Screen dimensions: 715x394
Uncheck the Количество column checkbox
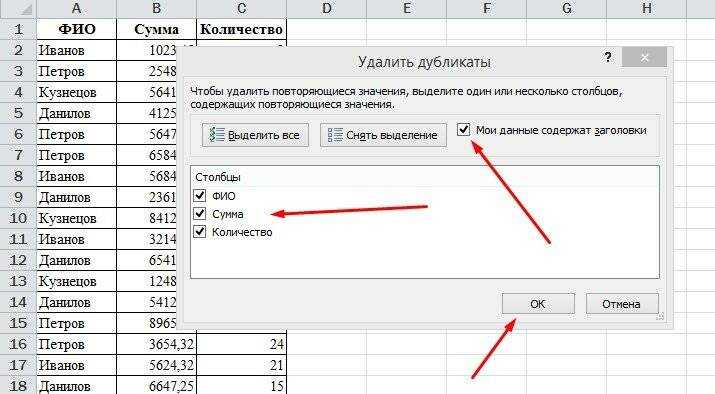coord(200,232)
